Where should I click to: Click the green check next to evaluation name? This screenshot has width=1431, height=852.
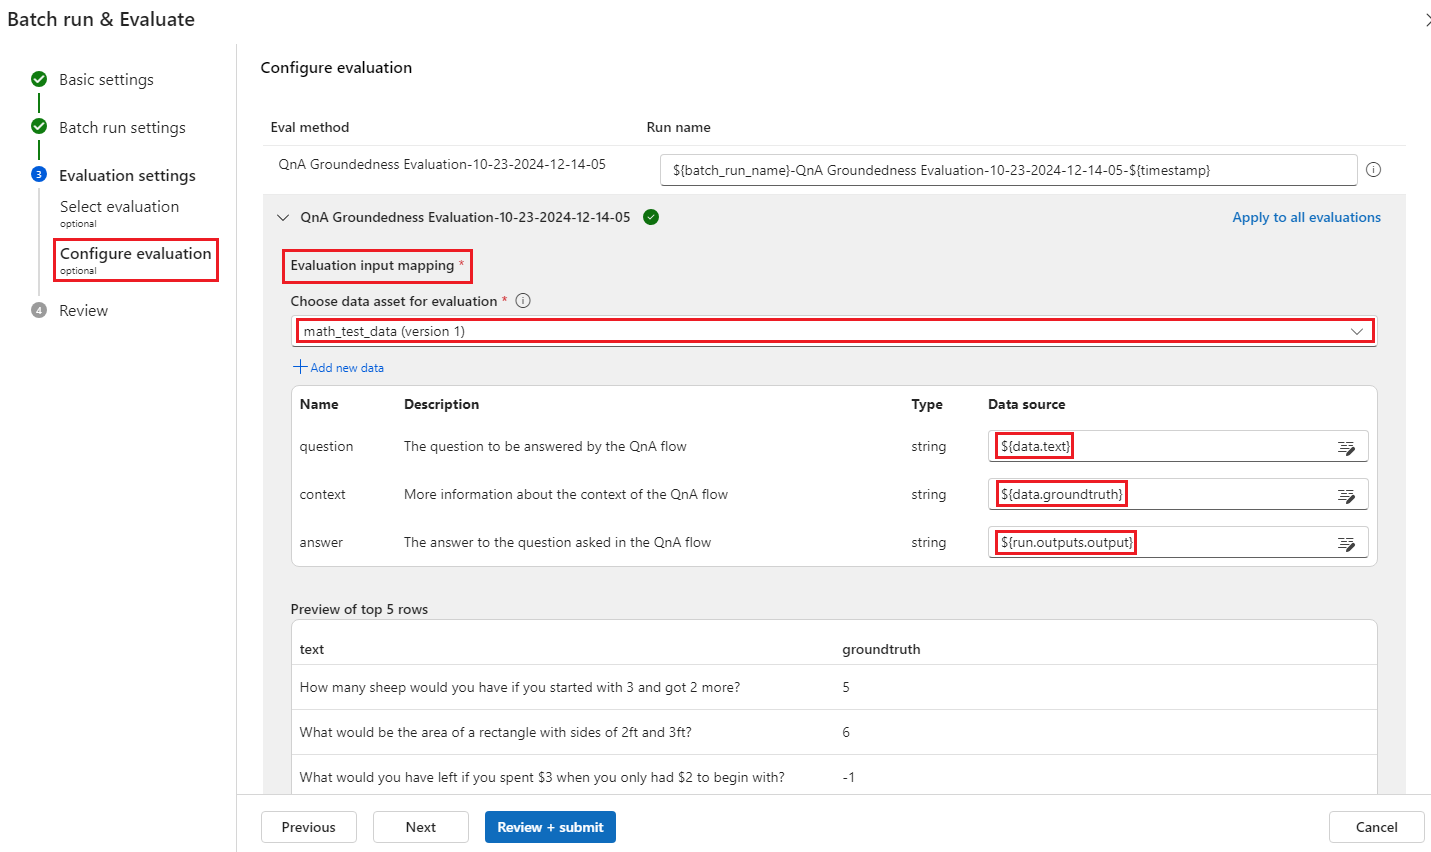click(x=651, y=217)
